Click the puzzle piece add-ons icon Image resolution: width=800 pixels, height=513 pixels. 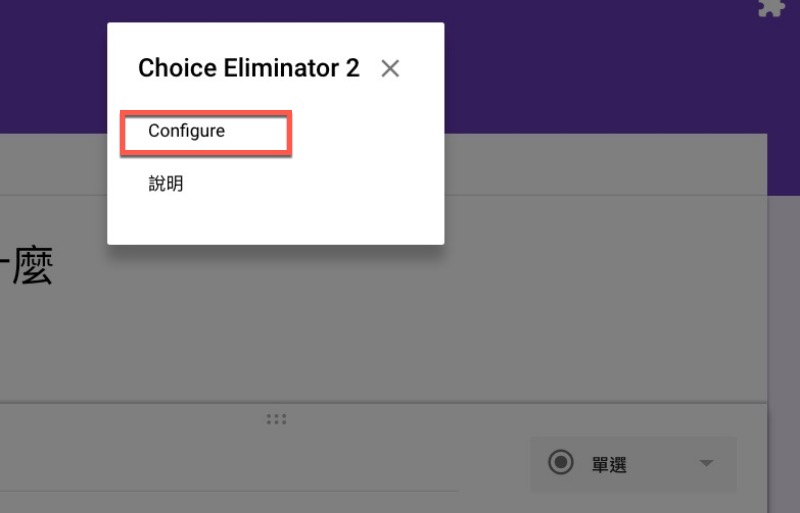click(x=770, y=8)
